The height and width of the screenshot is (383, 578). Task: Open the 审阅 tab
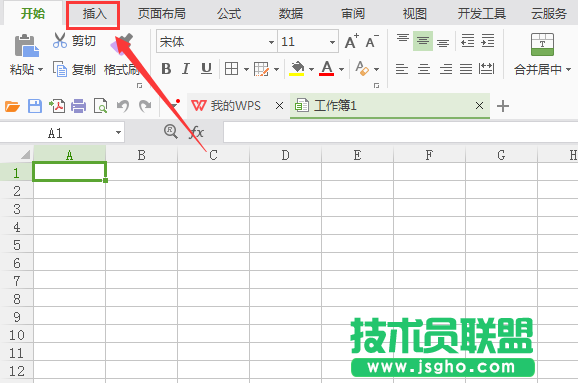pos(353,14)
